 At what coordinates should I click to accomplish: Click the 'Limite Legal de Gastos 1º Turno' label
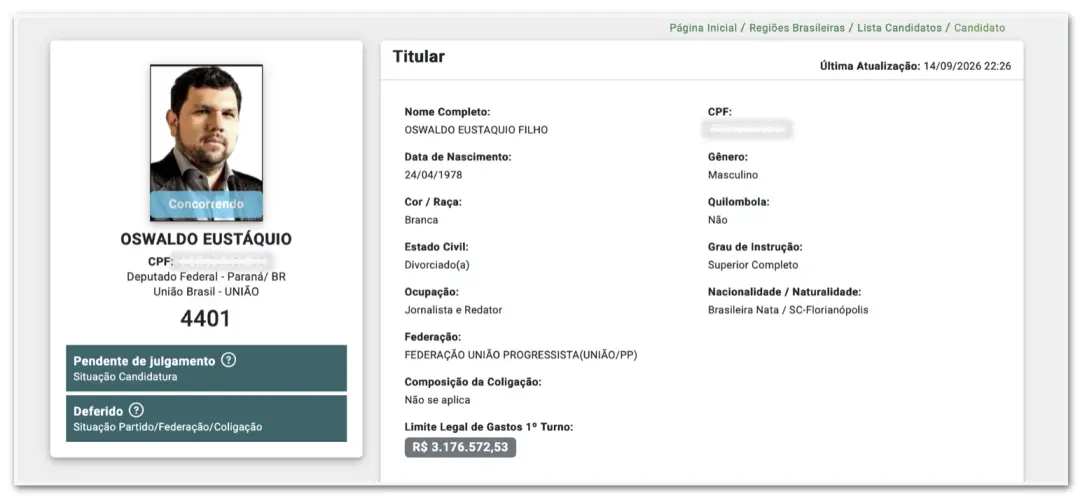click(488, 427)
